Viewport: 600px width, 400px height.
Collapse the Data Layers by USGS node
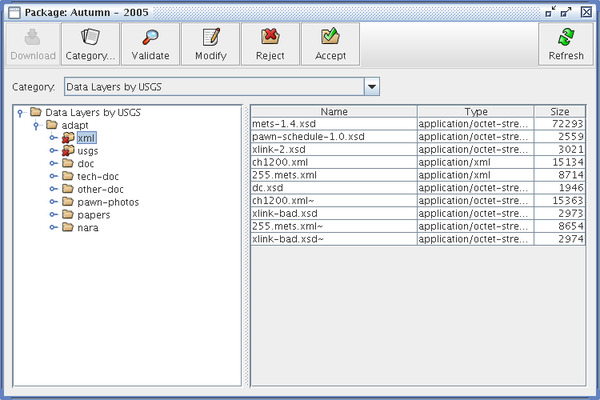(20, 113)
